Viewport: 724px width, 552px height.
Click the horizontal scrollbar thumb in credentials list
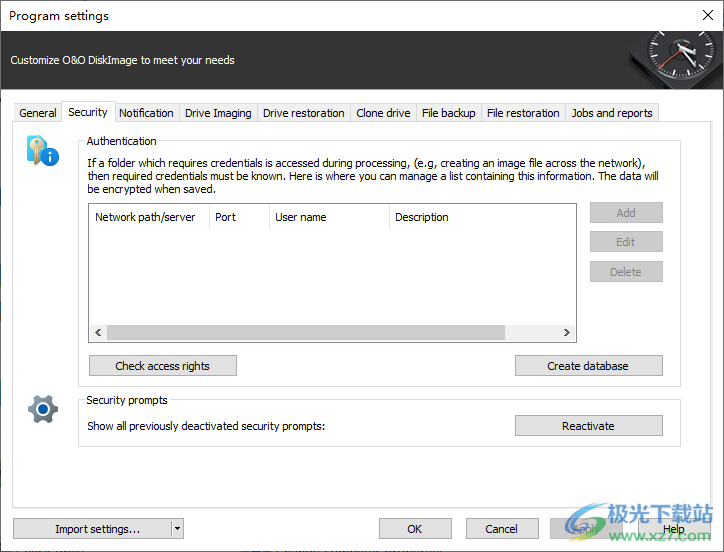[x=306, y=333]
